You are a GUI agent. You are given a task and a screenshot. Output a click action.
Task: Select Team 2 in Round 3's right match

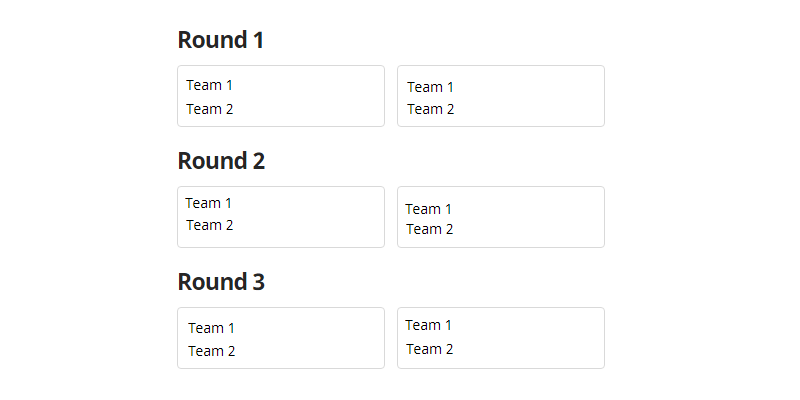coord(429,349)
